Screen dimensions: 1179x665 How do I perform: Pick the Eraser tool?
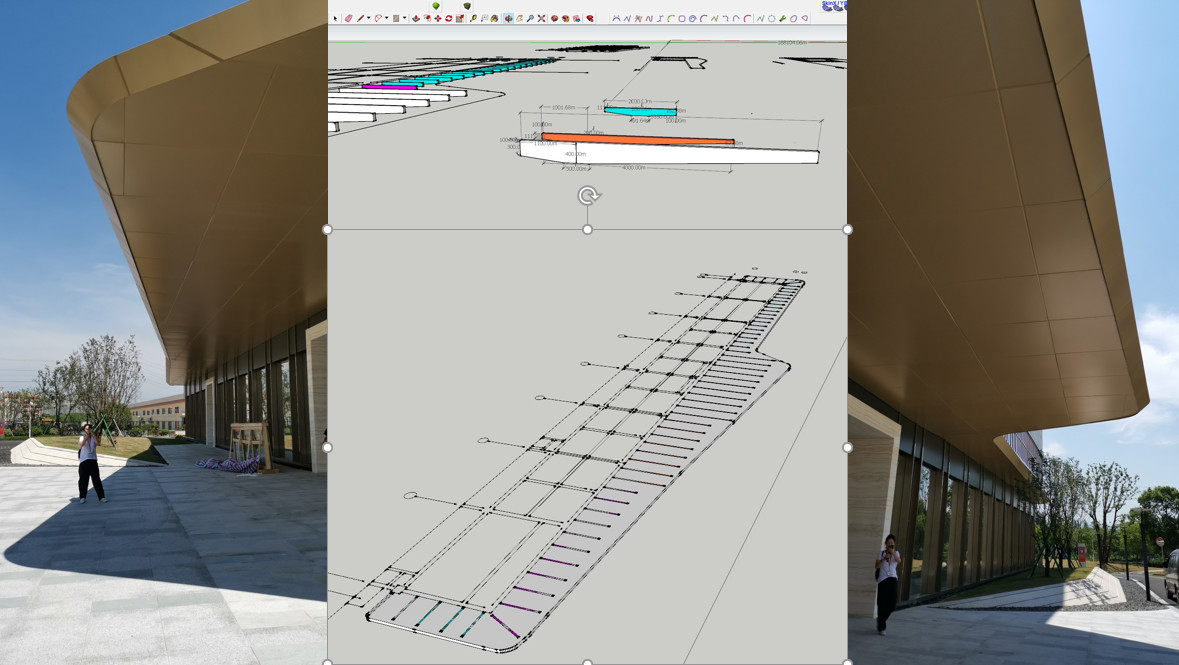[348, 18]
